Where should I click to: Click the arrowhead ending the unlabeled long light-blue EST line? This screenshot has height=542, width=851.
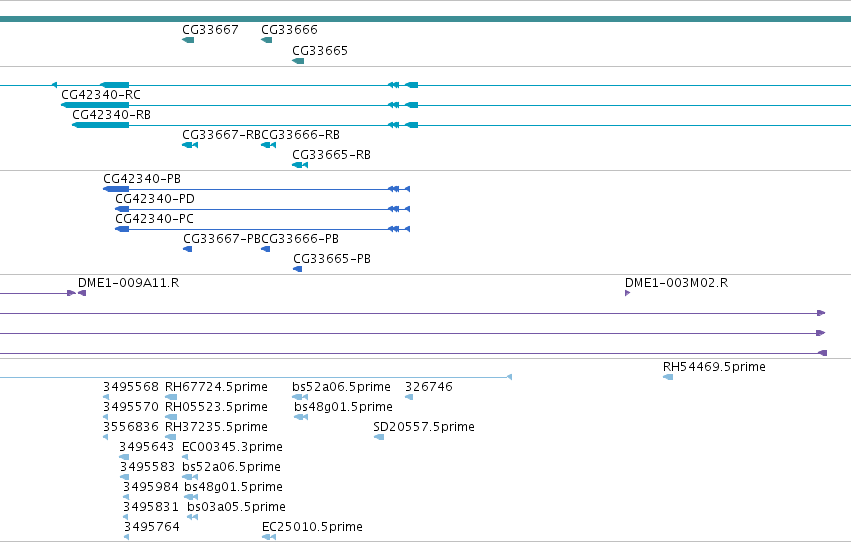[x=509, y=377]
